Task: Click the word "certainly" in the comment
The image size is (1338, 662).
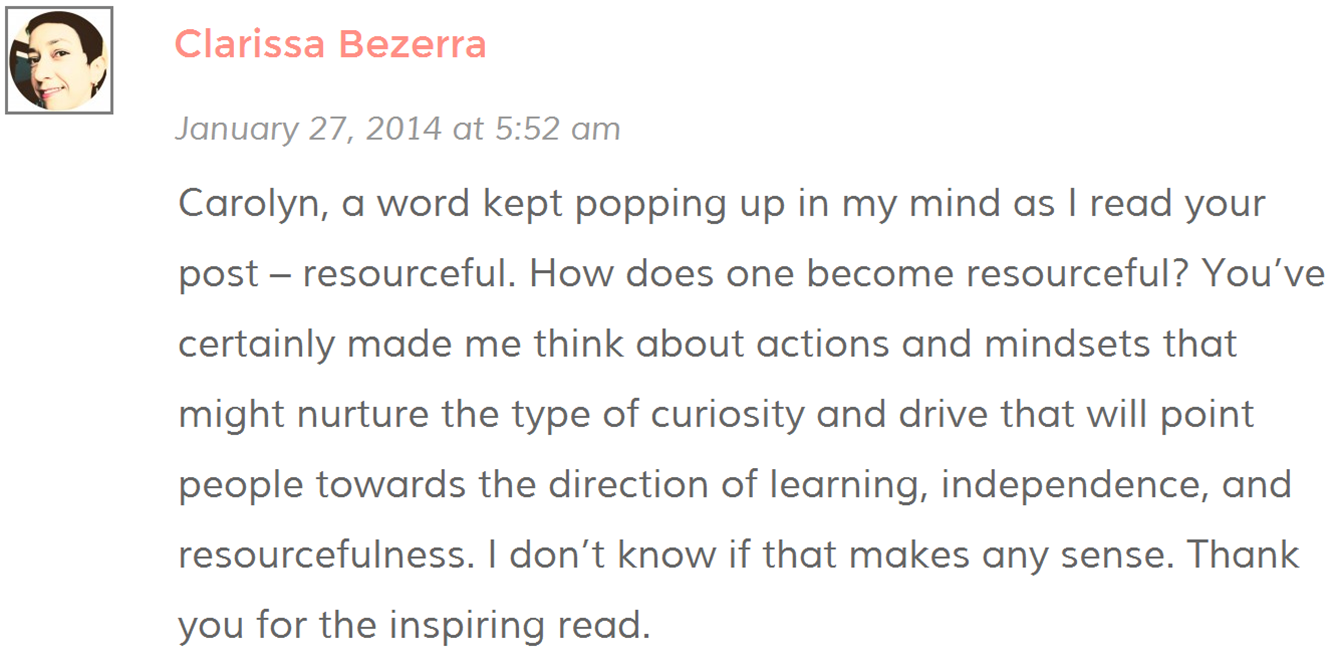Action: click(x=257, y=344)
